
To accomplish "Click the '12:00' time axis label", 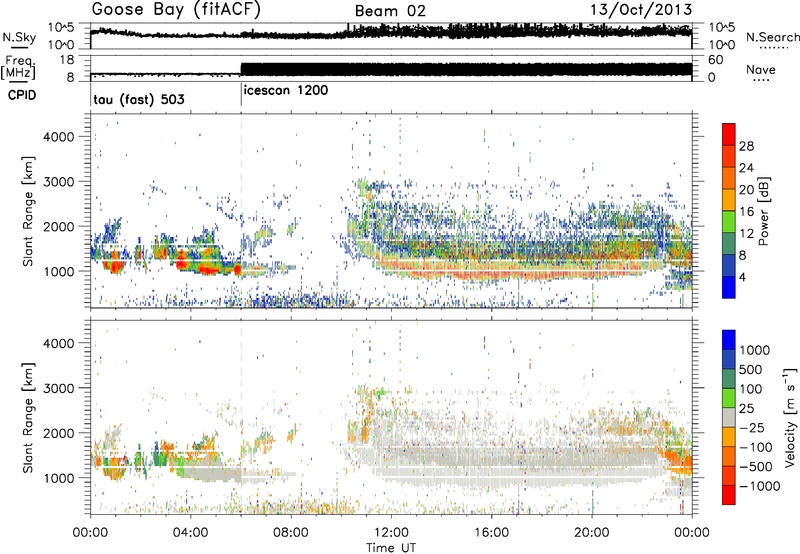I will pyautogui.click(x=391, y=533).
